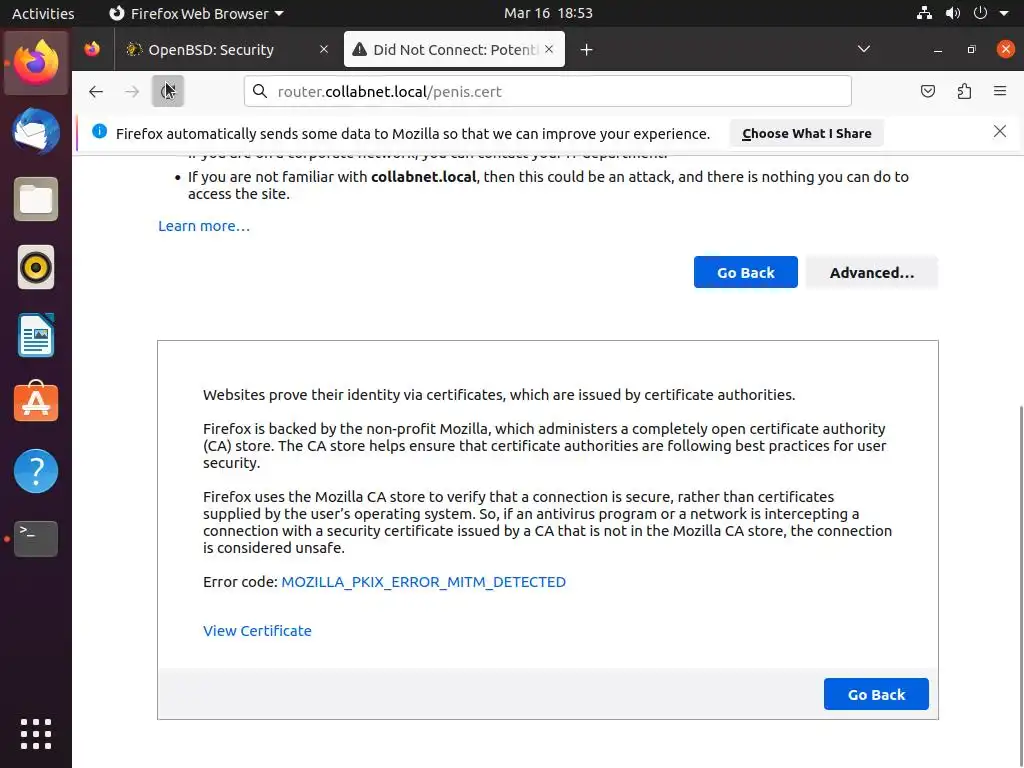1024x768 pixels.
Task: Open Ubuntu Software from dock
Action: [36, 402]
